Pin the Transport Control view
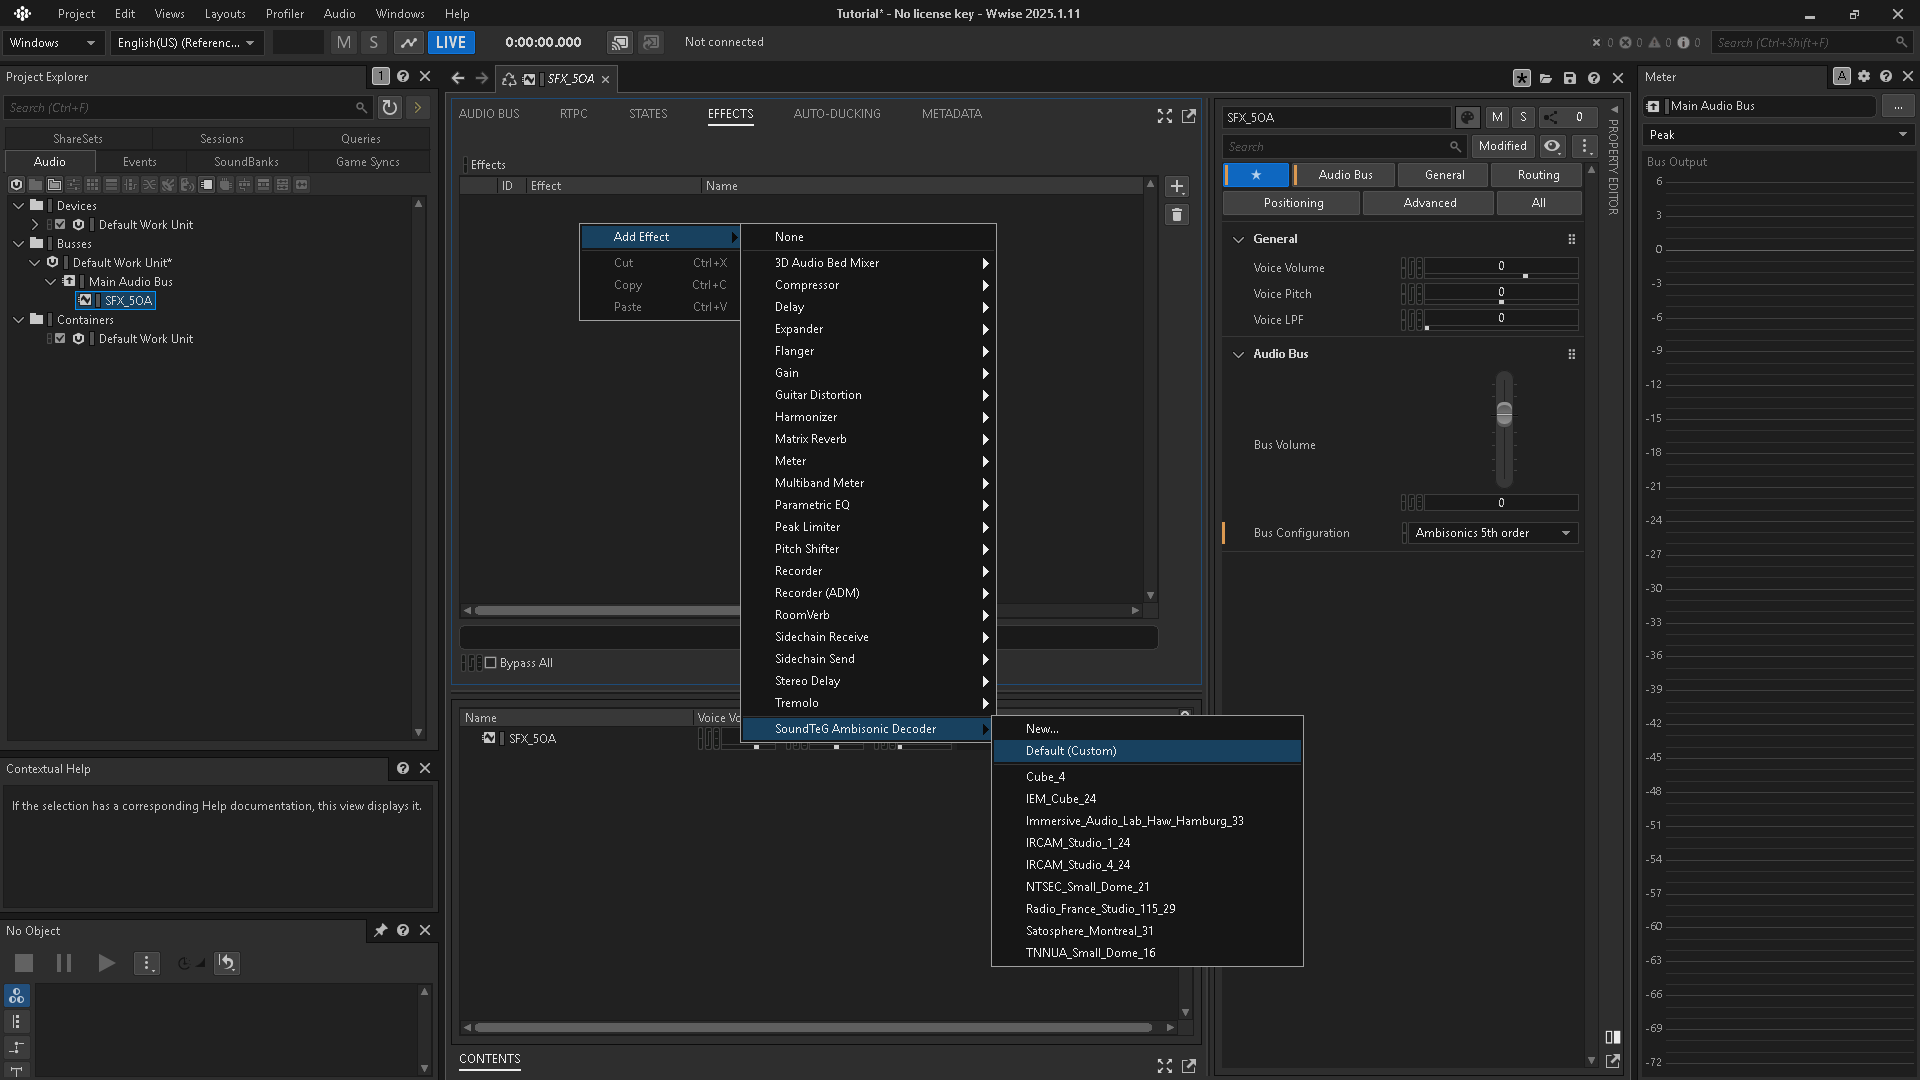 click(380, 930)
